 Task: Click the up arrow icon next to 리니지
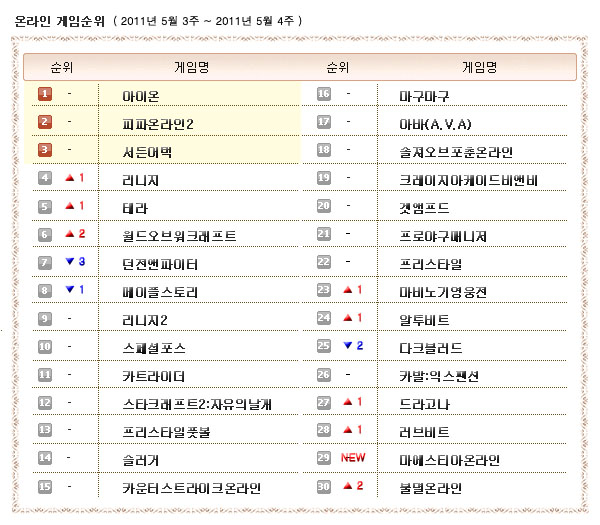(x=69, y=178)
